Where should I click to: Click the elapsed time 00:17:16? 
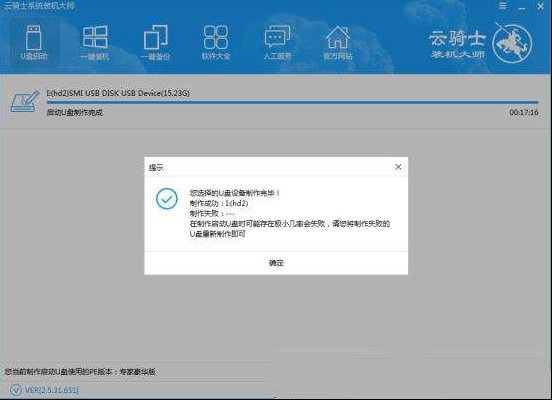point(524,112)
